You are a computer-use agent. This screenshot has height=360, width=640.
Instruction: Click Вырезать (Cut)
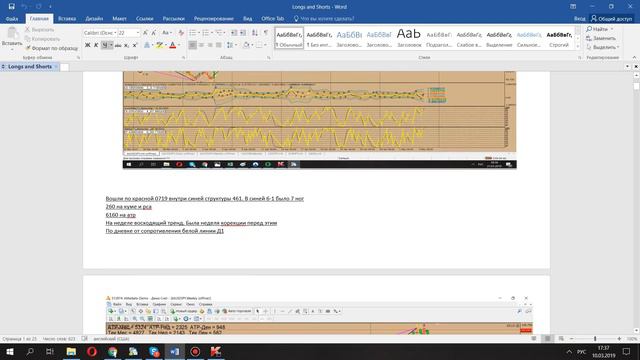pos(39,29)
